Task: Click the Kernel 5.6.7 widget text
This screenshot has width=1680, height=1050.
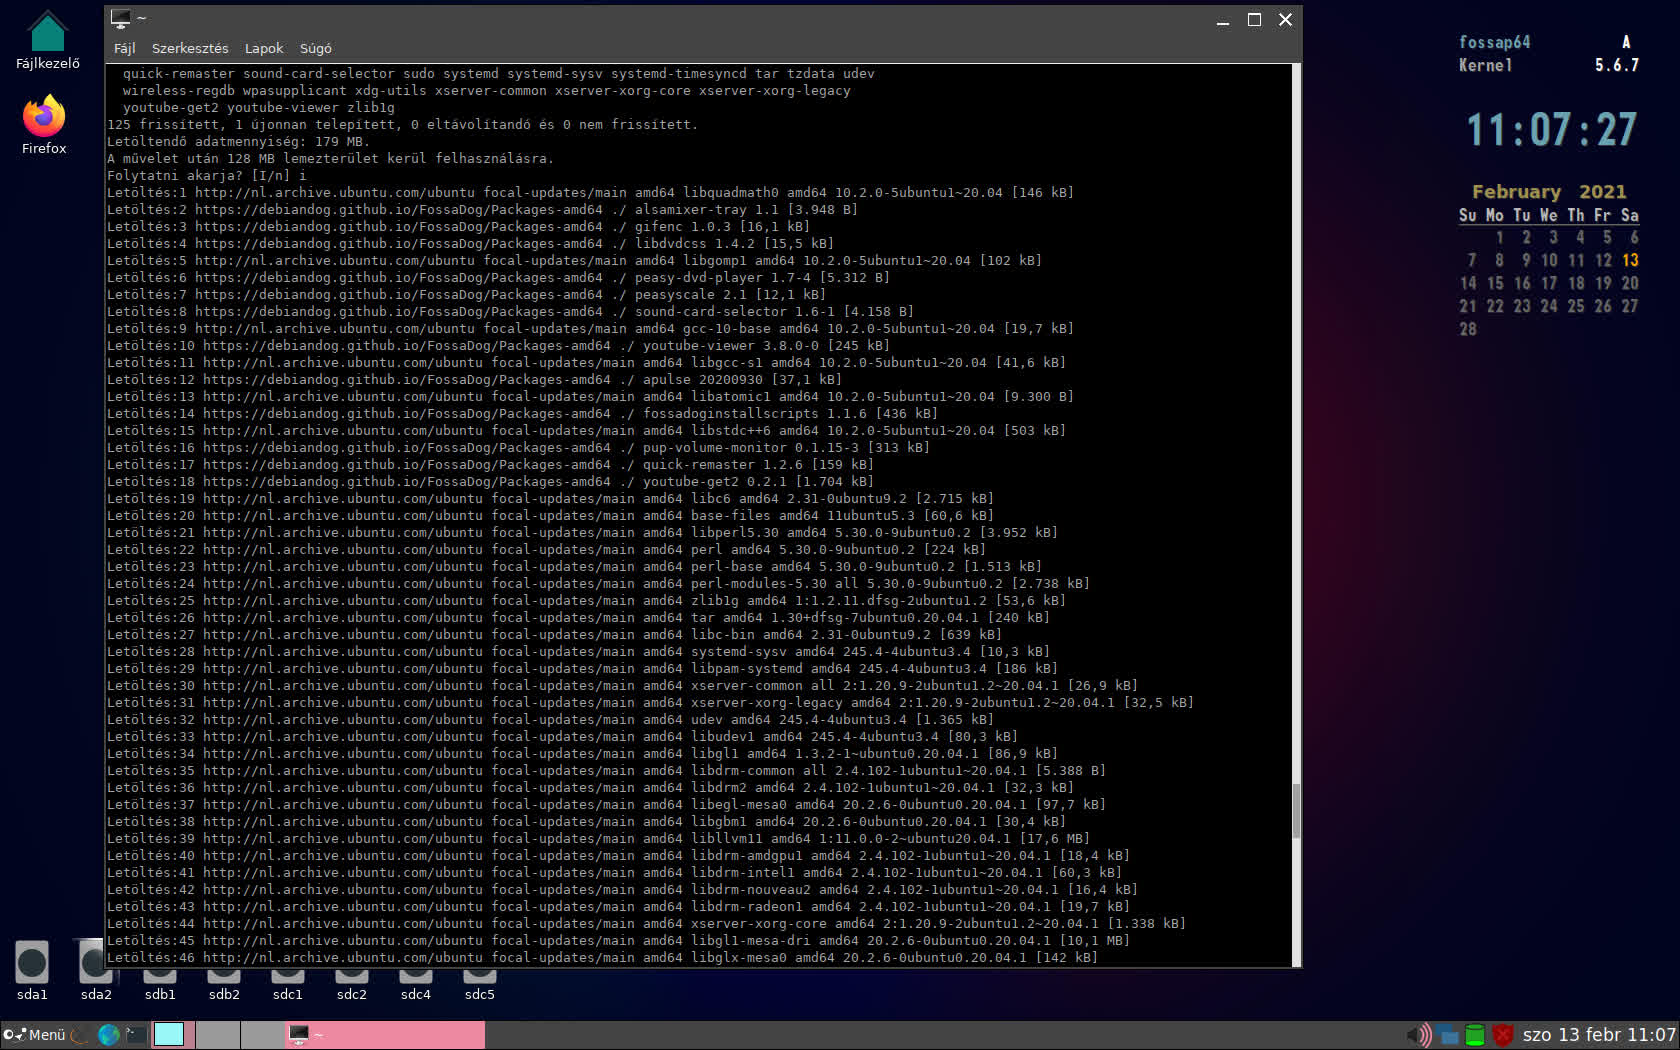Action: click(1549, 65)
